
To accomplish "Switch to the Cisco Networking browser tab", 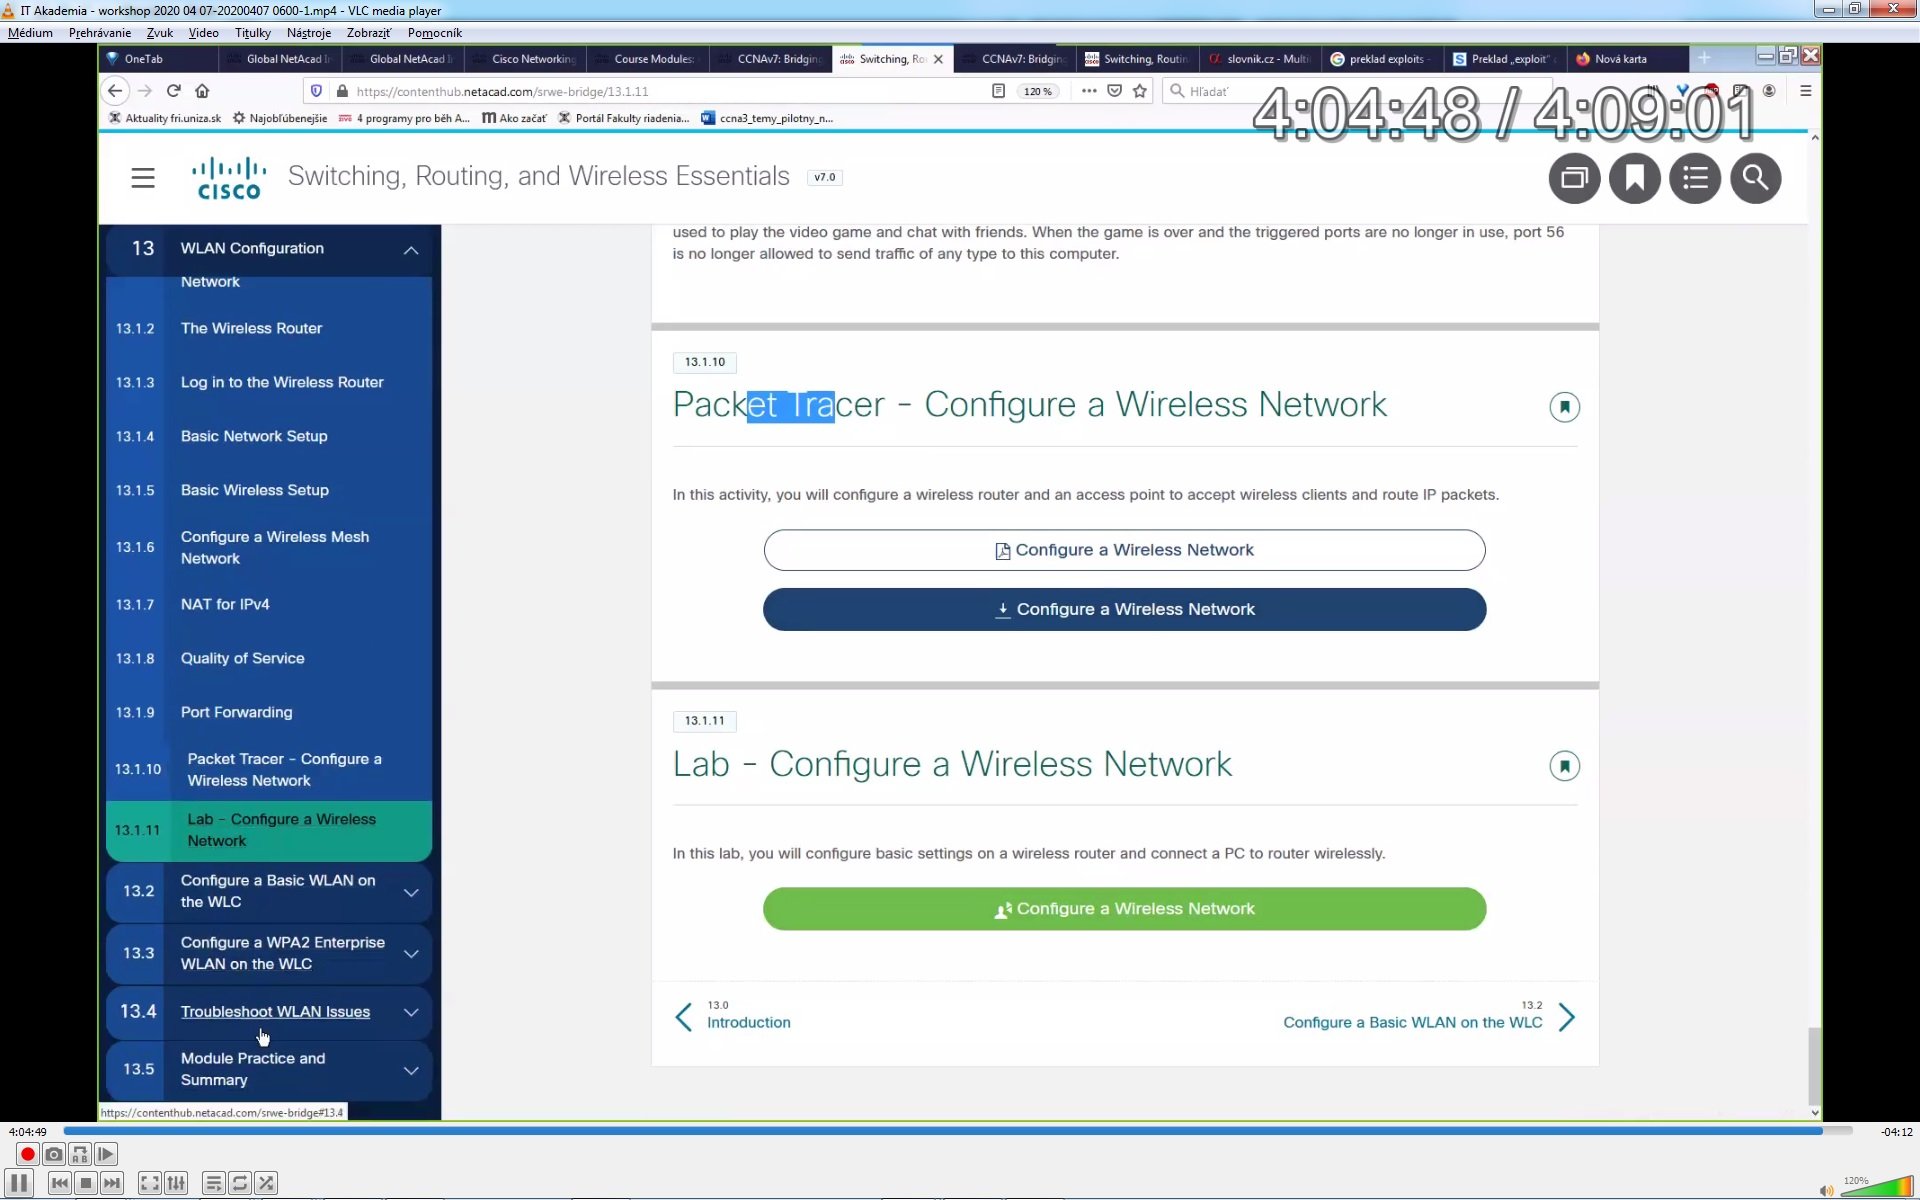I will tap(526, 59).
